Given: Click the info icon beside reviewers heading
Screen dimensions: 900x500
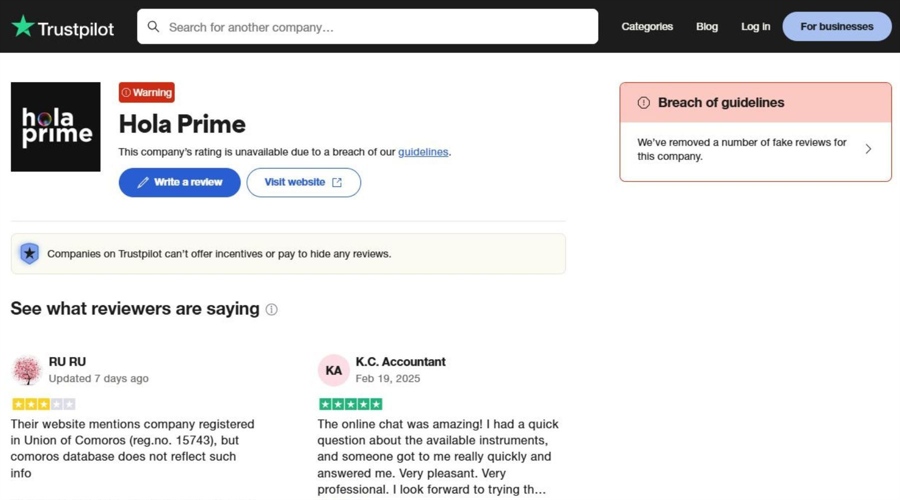Looking at the screenshot, I should 271,310.
